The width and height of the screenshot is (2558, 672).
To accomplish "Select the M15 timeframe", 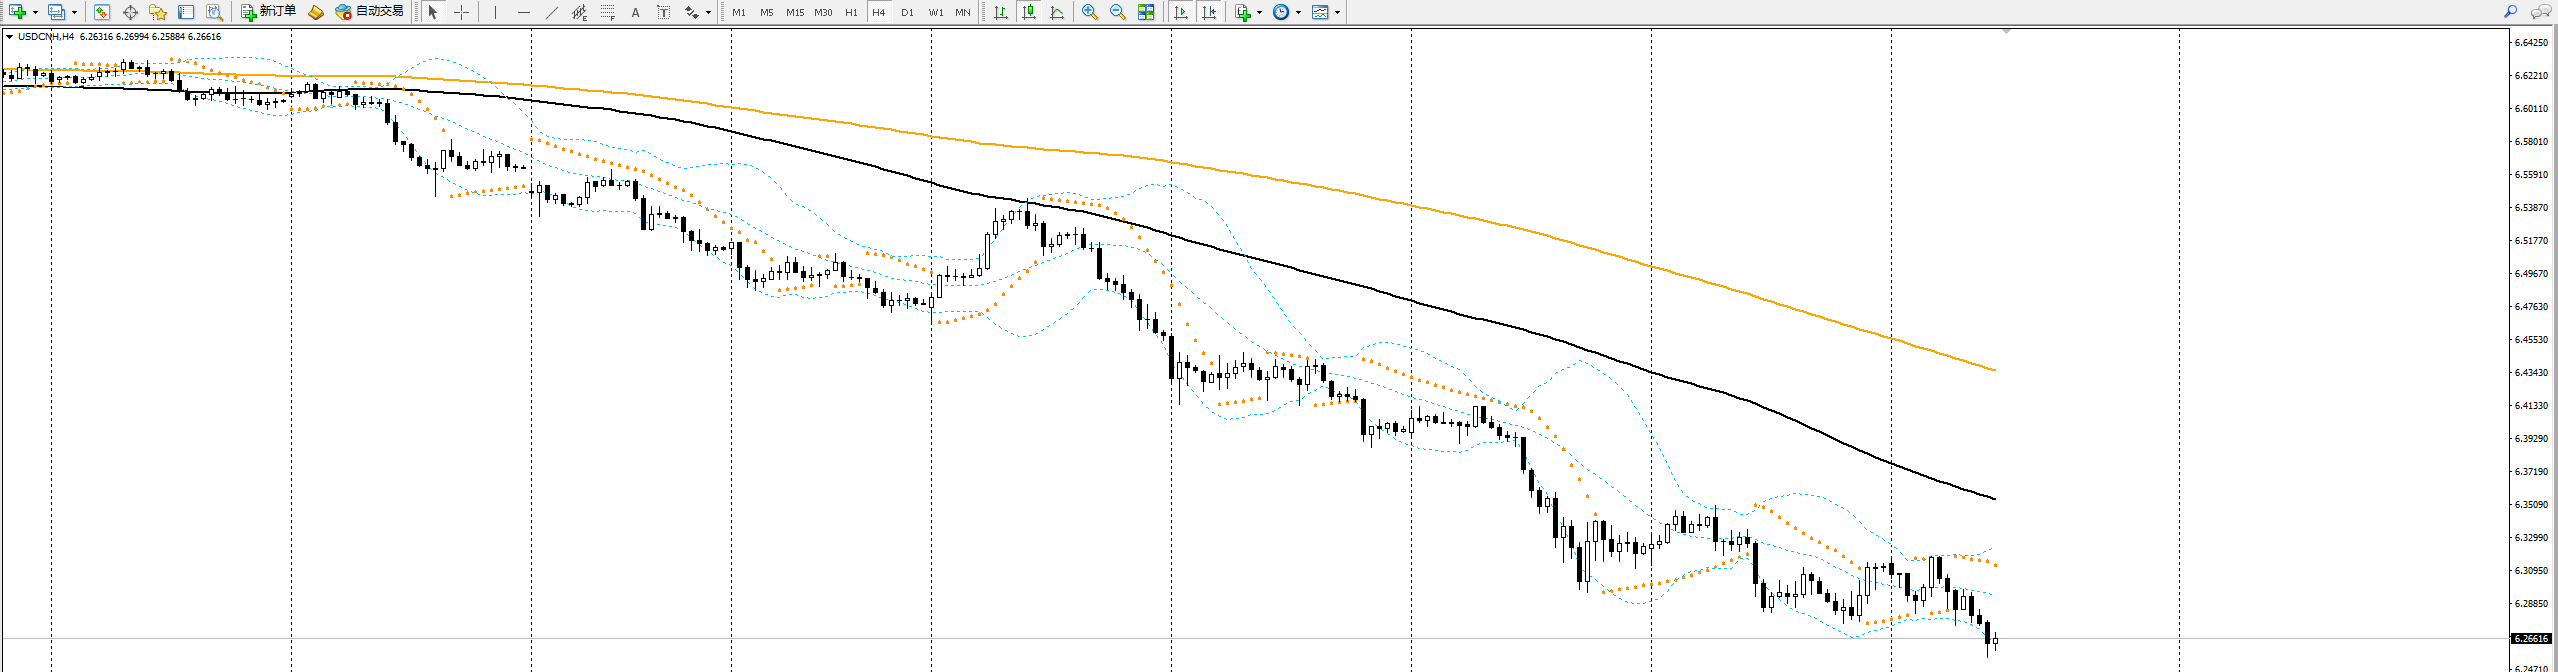I will coord(795,12).
